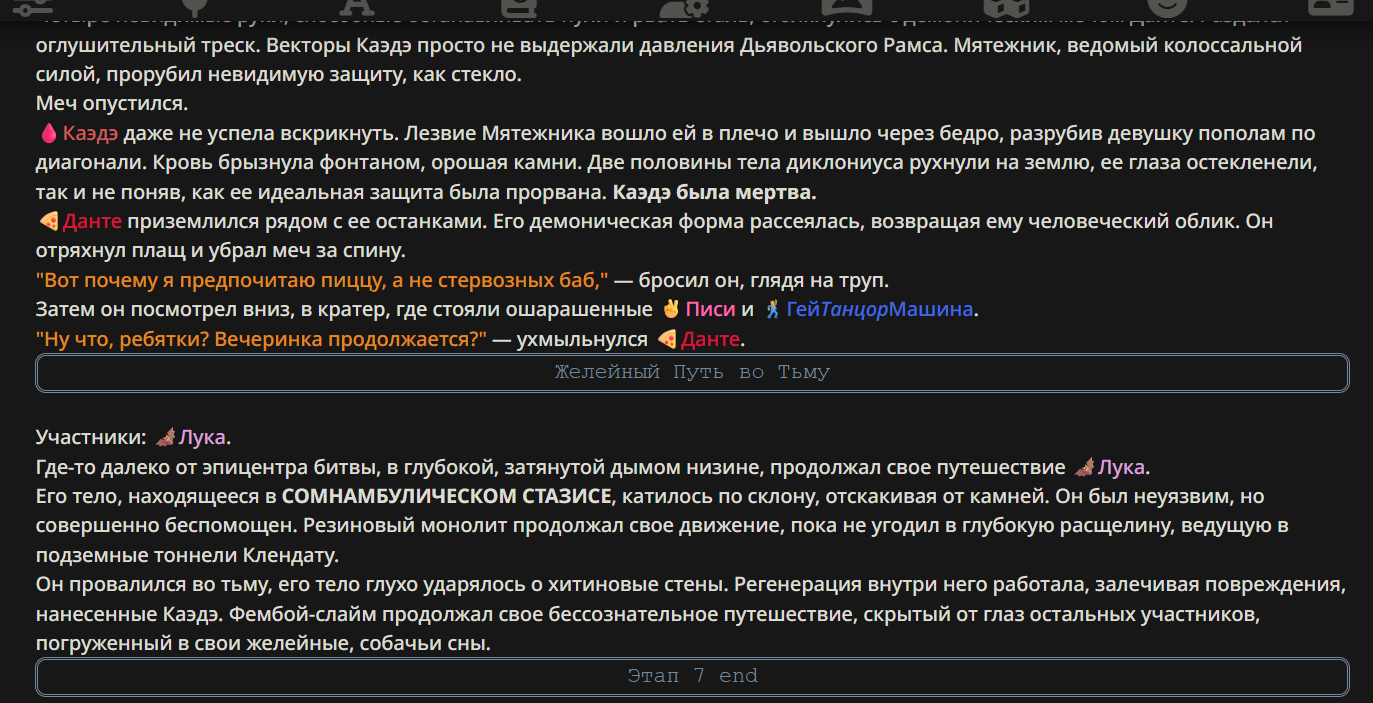Viewport: 1373px width, 703px height.
Task: Click the dancer emoji before ГейТанцорМашина
Action: 772,309
